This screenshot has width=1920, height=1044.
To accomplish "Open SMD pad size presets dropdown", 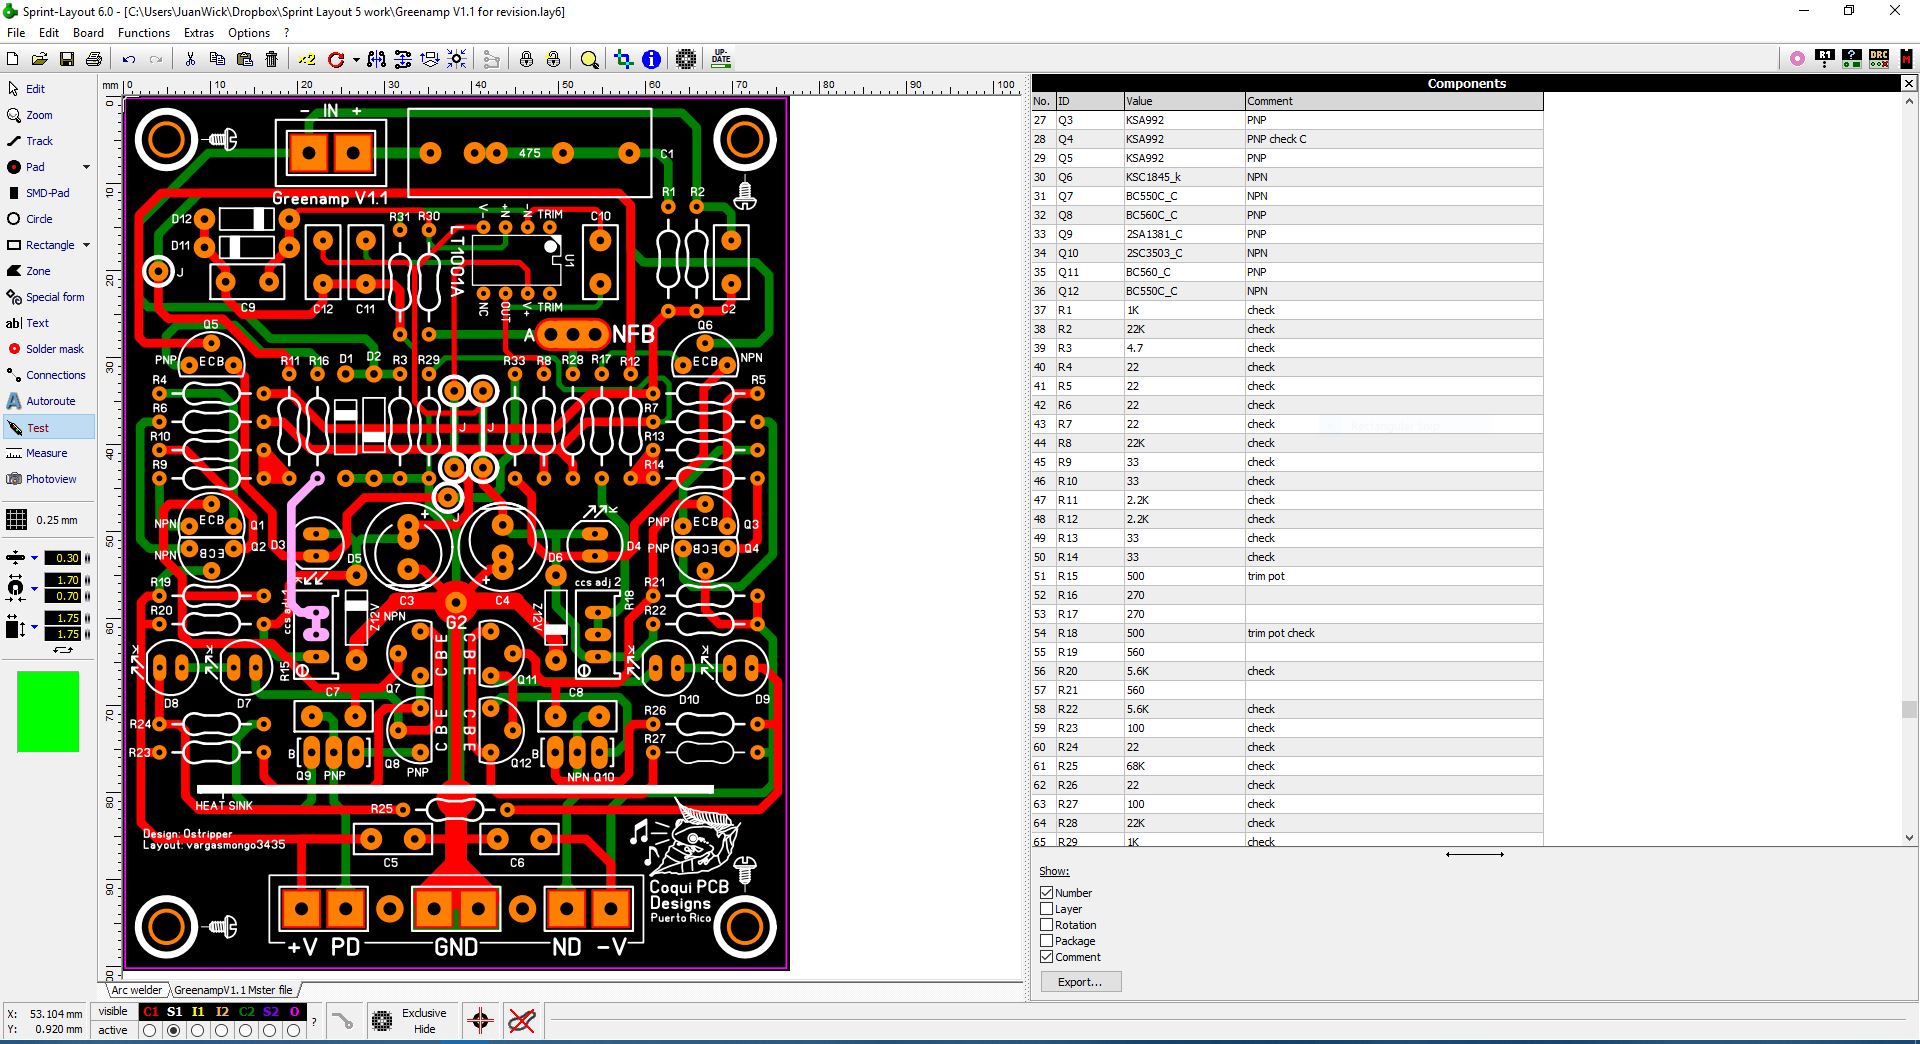I will pos(34,627).
